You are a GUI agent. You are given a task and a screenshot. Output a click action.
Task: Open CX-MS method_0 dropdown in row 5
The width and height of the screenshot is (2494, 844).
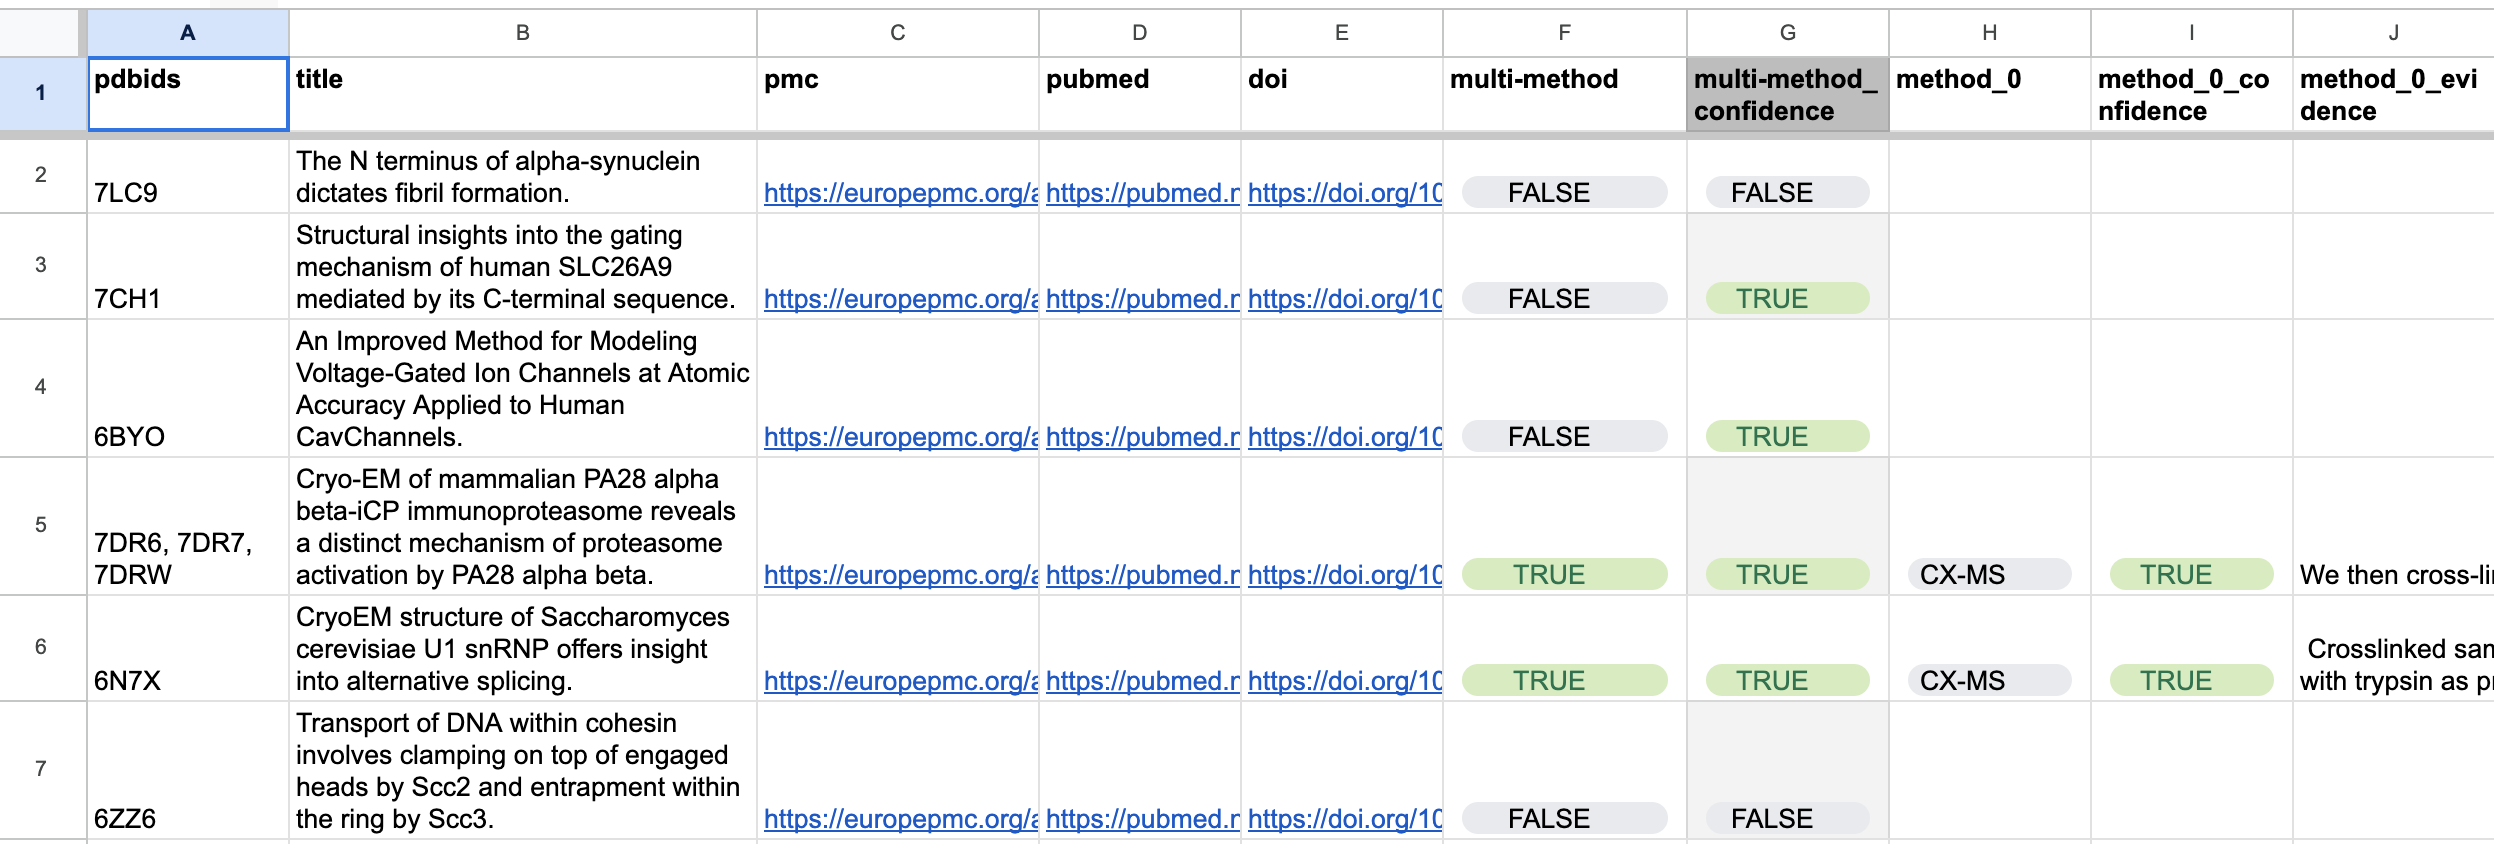[x=1989, y=574]
